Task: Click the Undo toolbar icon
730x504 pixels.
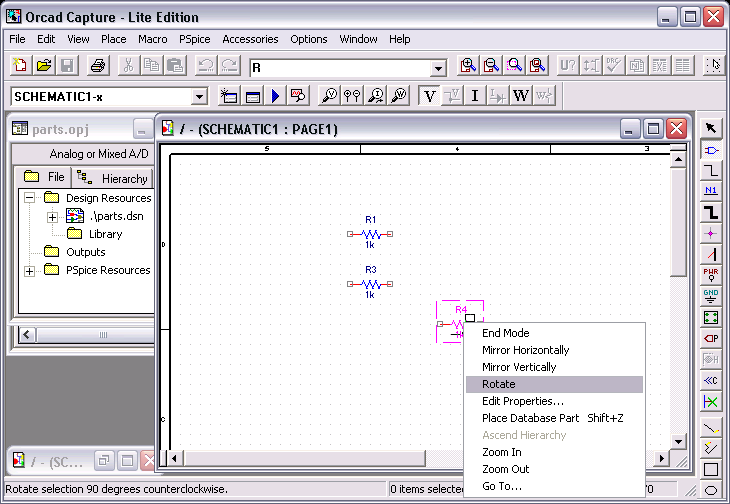Action: pyautogui.click(x=206, y=66)
